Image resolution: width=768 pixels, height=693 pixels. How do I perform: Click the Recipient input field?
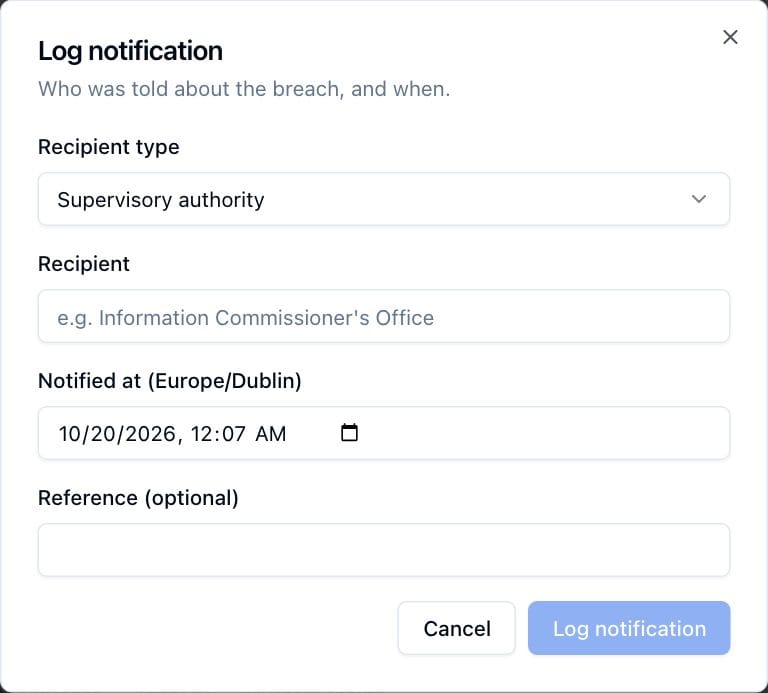tap(384, 316)
